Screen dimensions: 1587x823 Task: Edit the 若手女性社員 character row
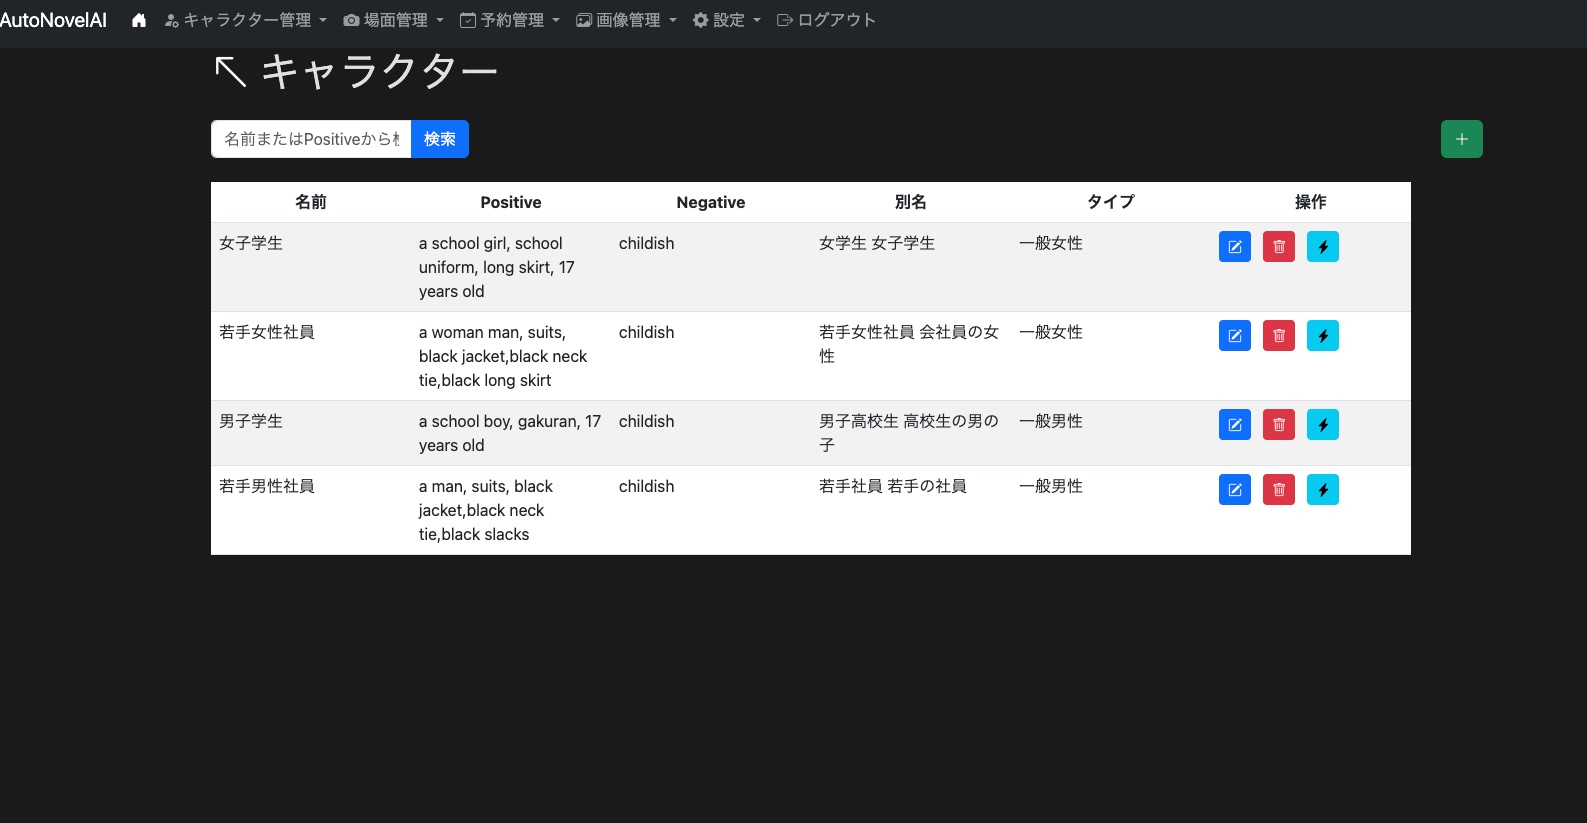point(1234,336)
